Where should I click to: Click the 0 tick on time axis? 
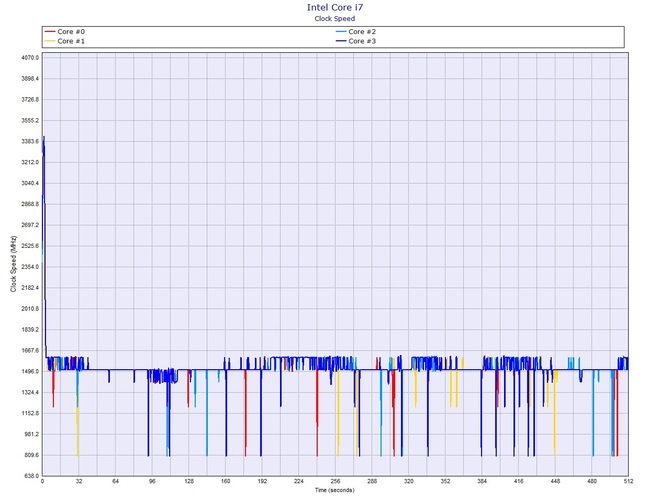point(42,481)
